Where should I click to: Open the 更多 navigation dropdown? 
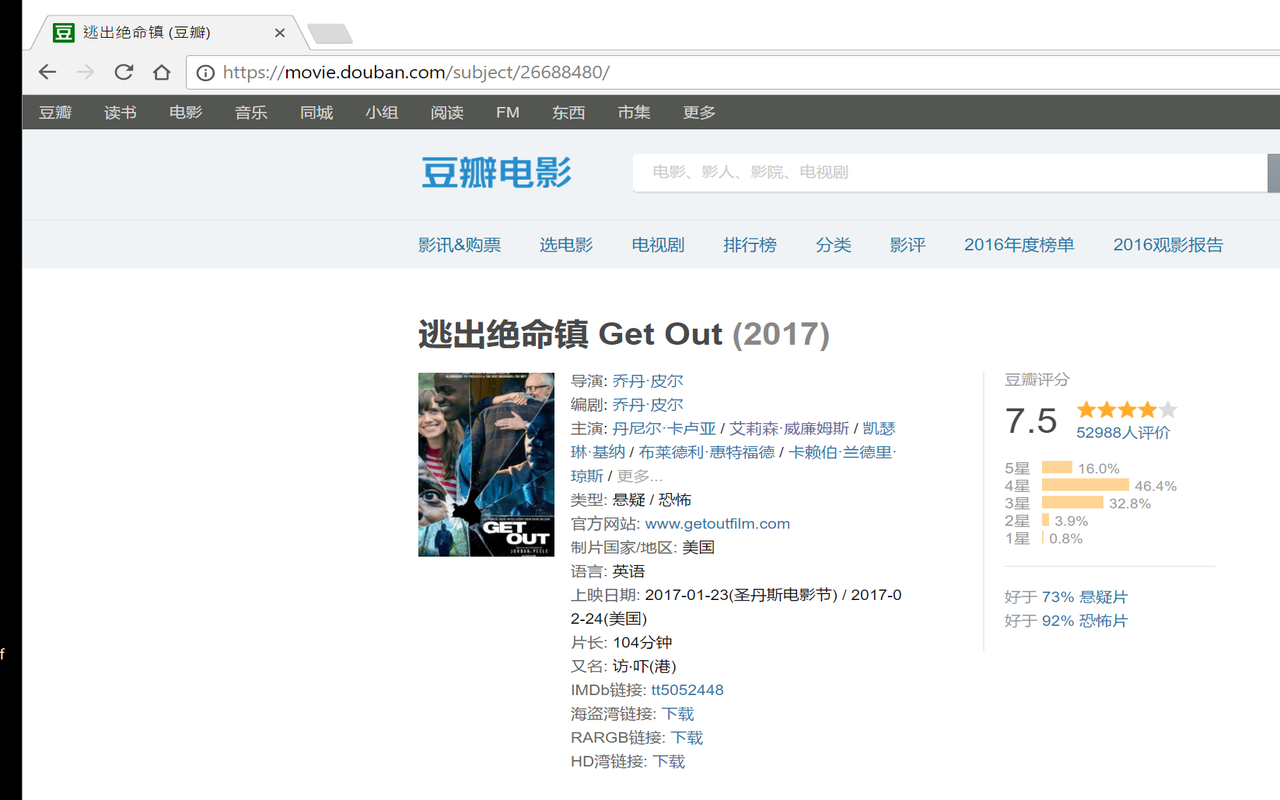(x=699, y=112)
